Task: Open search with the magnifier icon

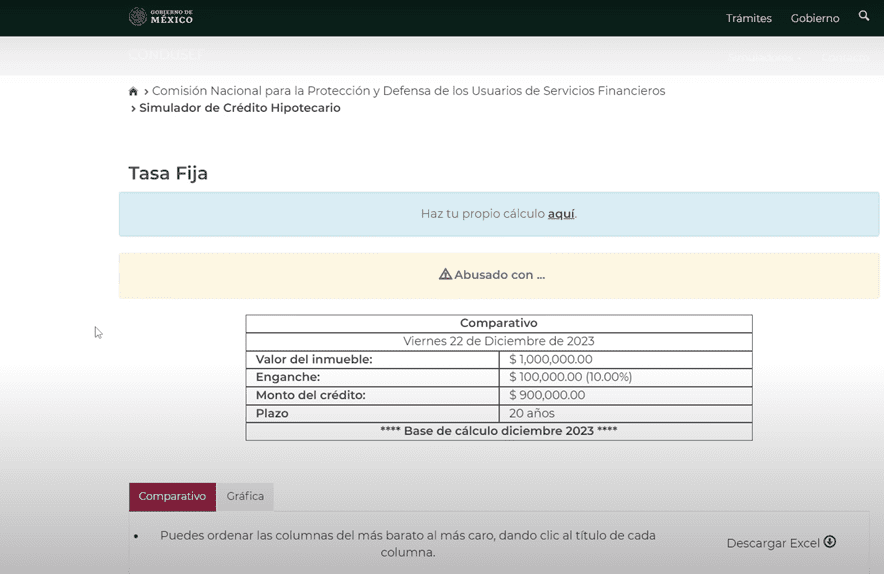Action: point(864,16)
